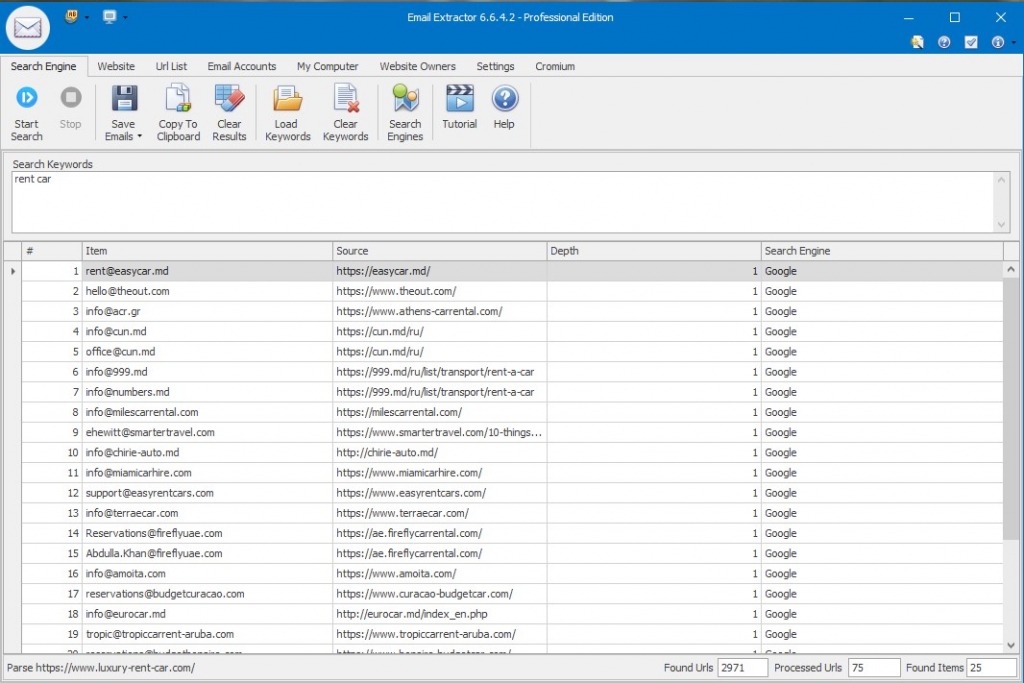Open Search Engines selector
Image resolution: width=1024 pixels, height=683 pixels.
click(x=405, y=113)
